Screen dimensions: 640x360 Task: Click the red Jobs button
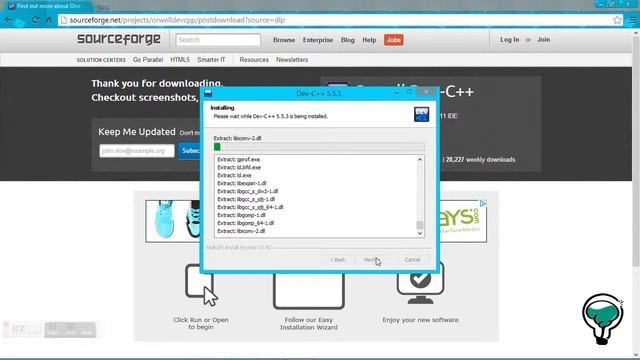coord(393,40)
